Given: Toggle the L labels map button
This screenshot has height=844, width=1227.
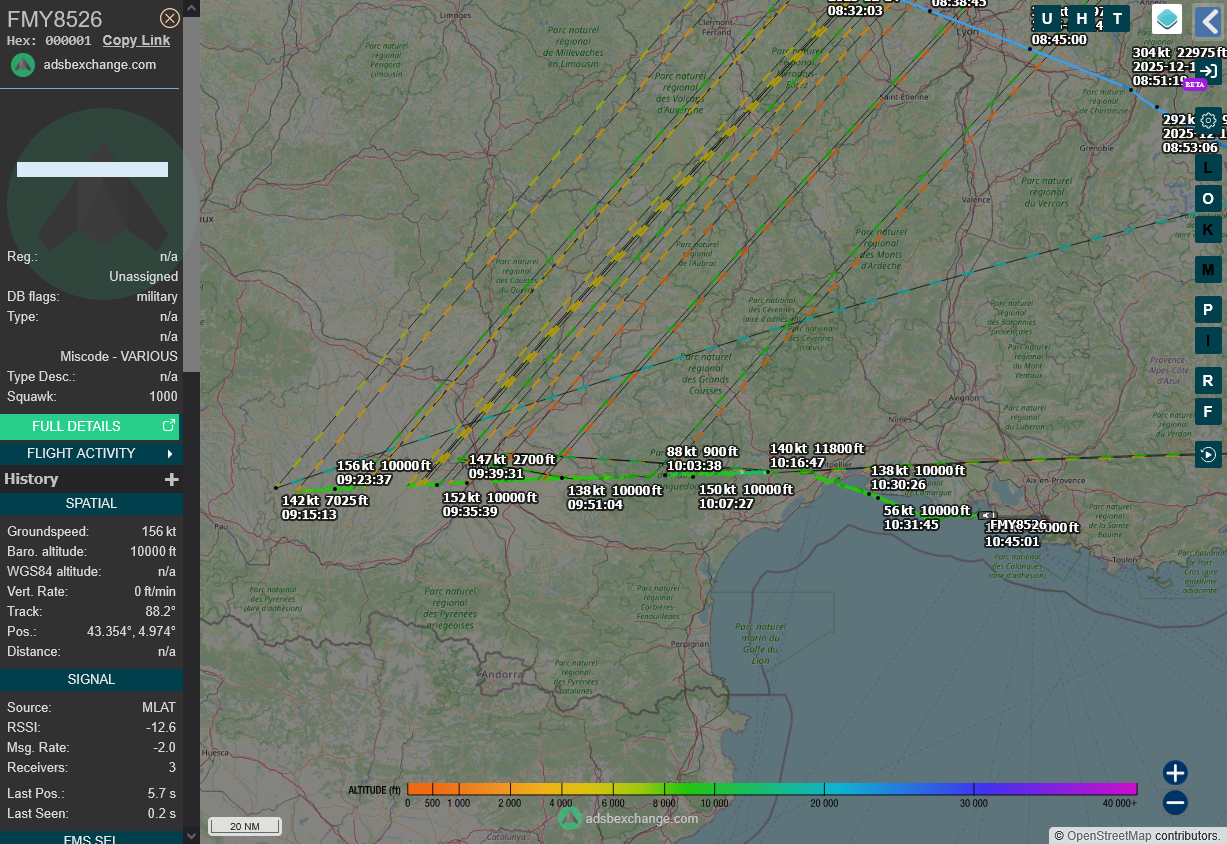Looking at the screenshot, I should [x=1208, y=168].
